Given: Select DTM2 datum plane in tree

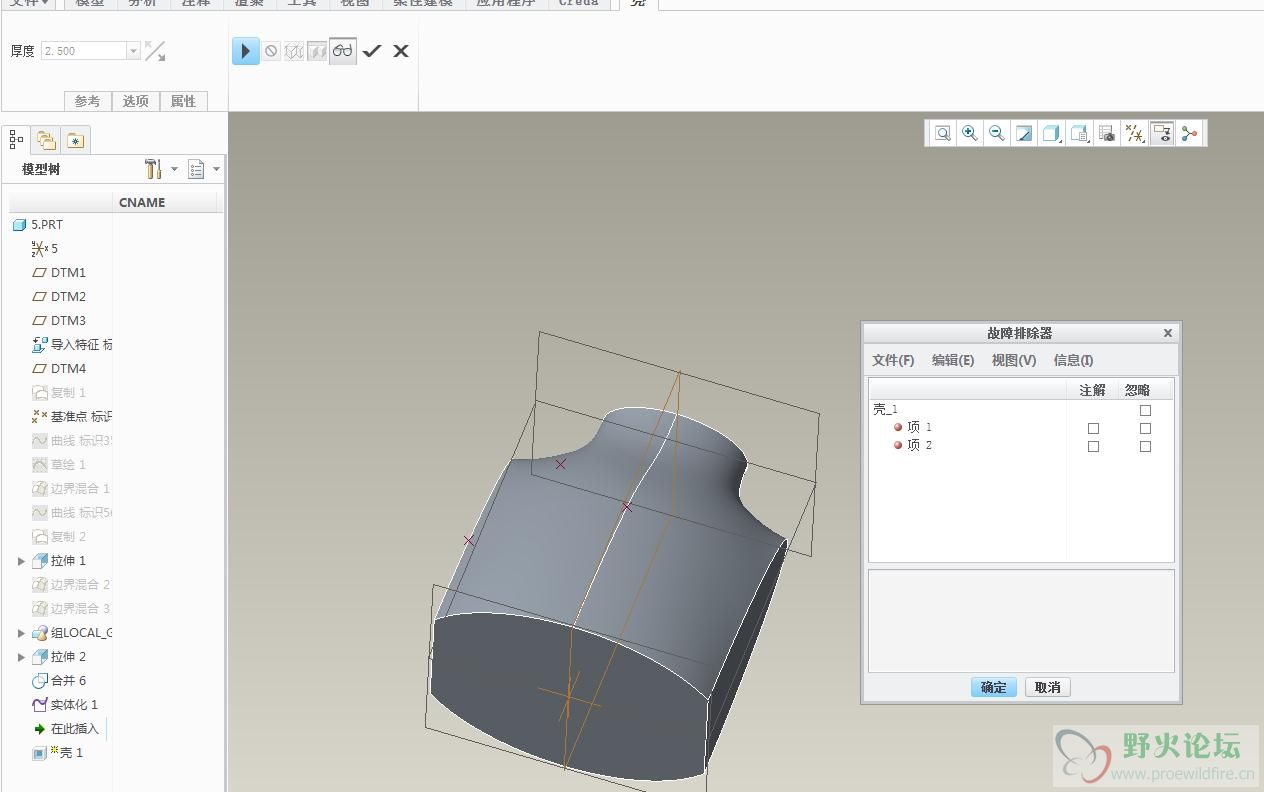Looking at the screenshot, I should point(59,296).
